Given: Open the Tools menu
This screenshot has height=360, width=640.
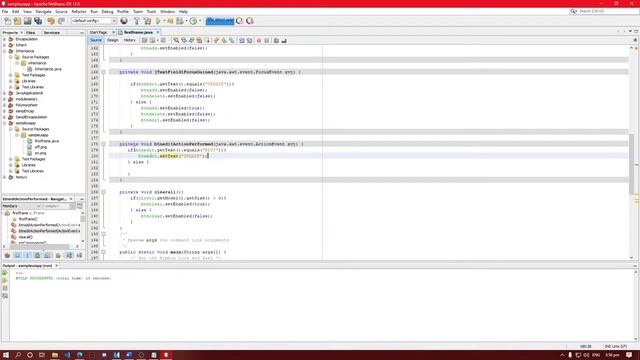Looking at the screenshot, I should (151, 11).
